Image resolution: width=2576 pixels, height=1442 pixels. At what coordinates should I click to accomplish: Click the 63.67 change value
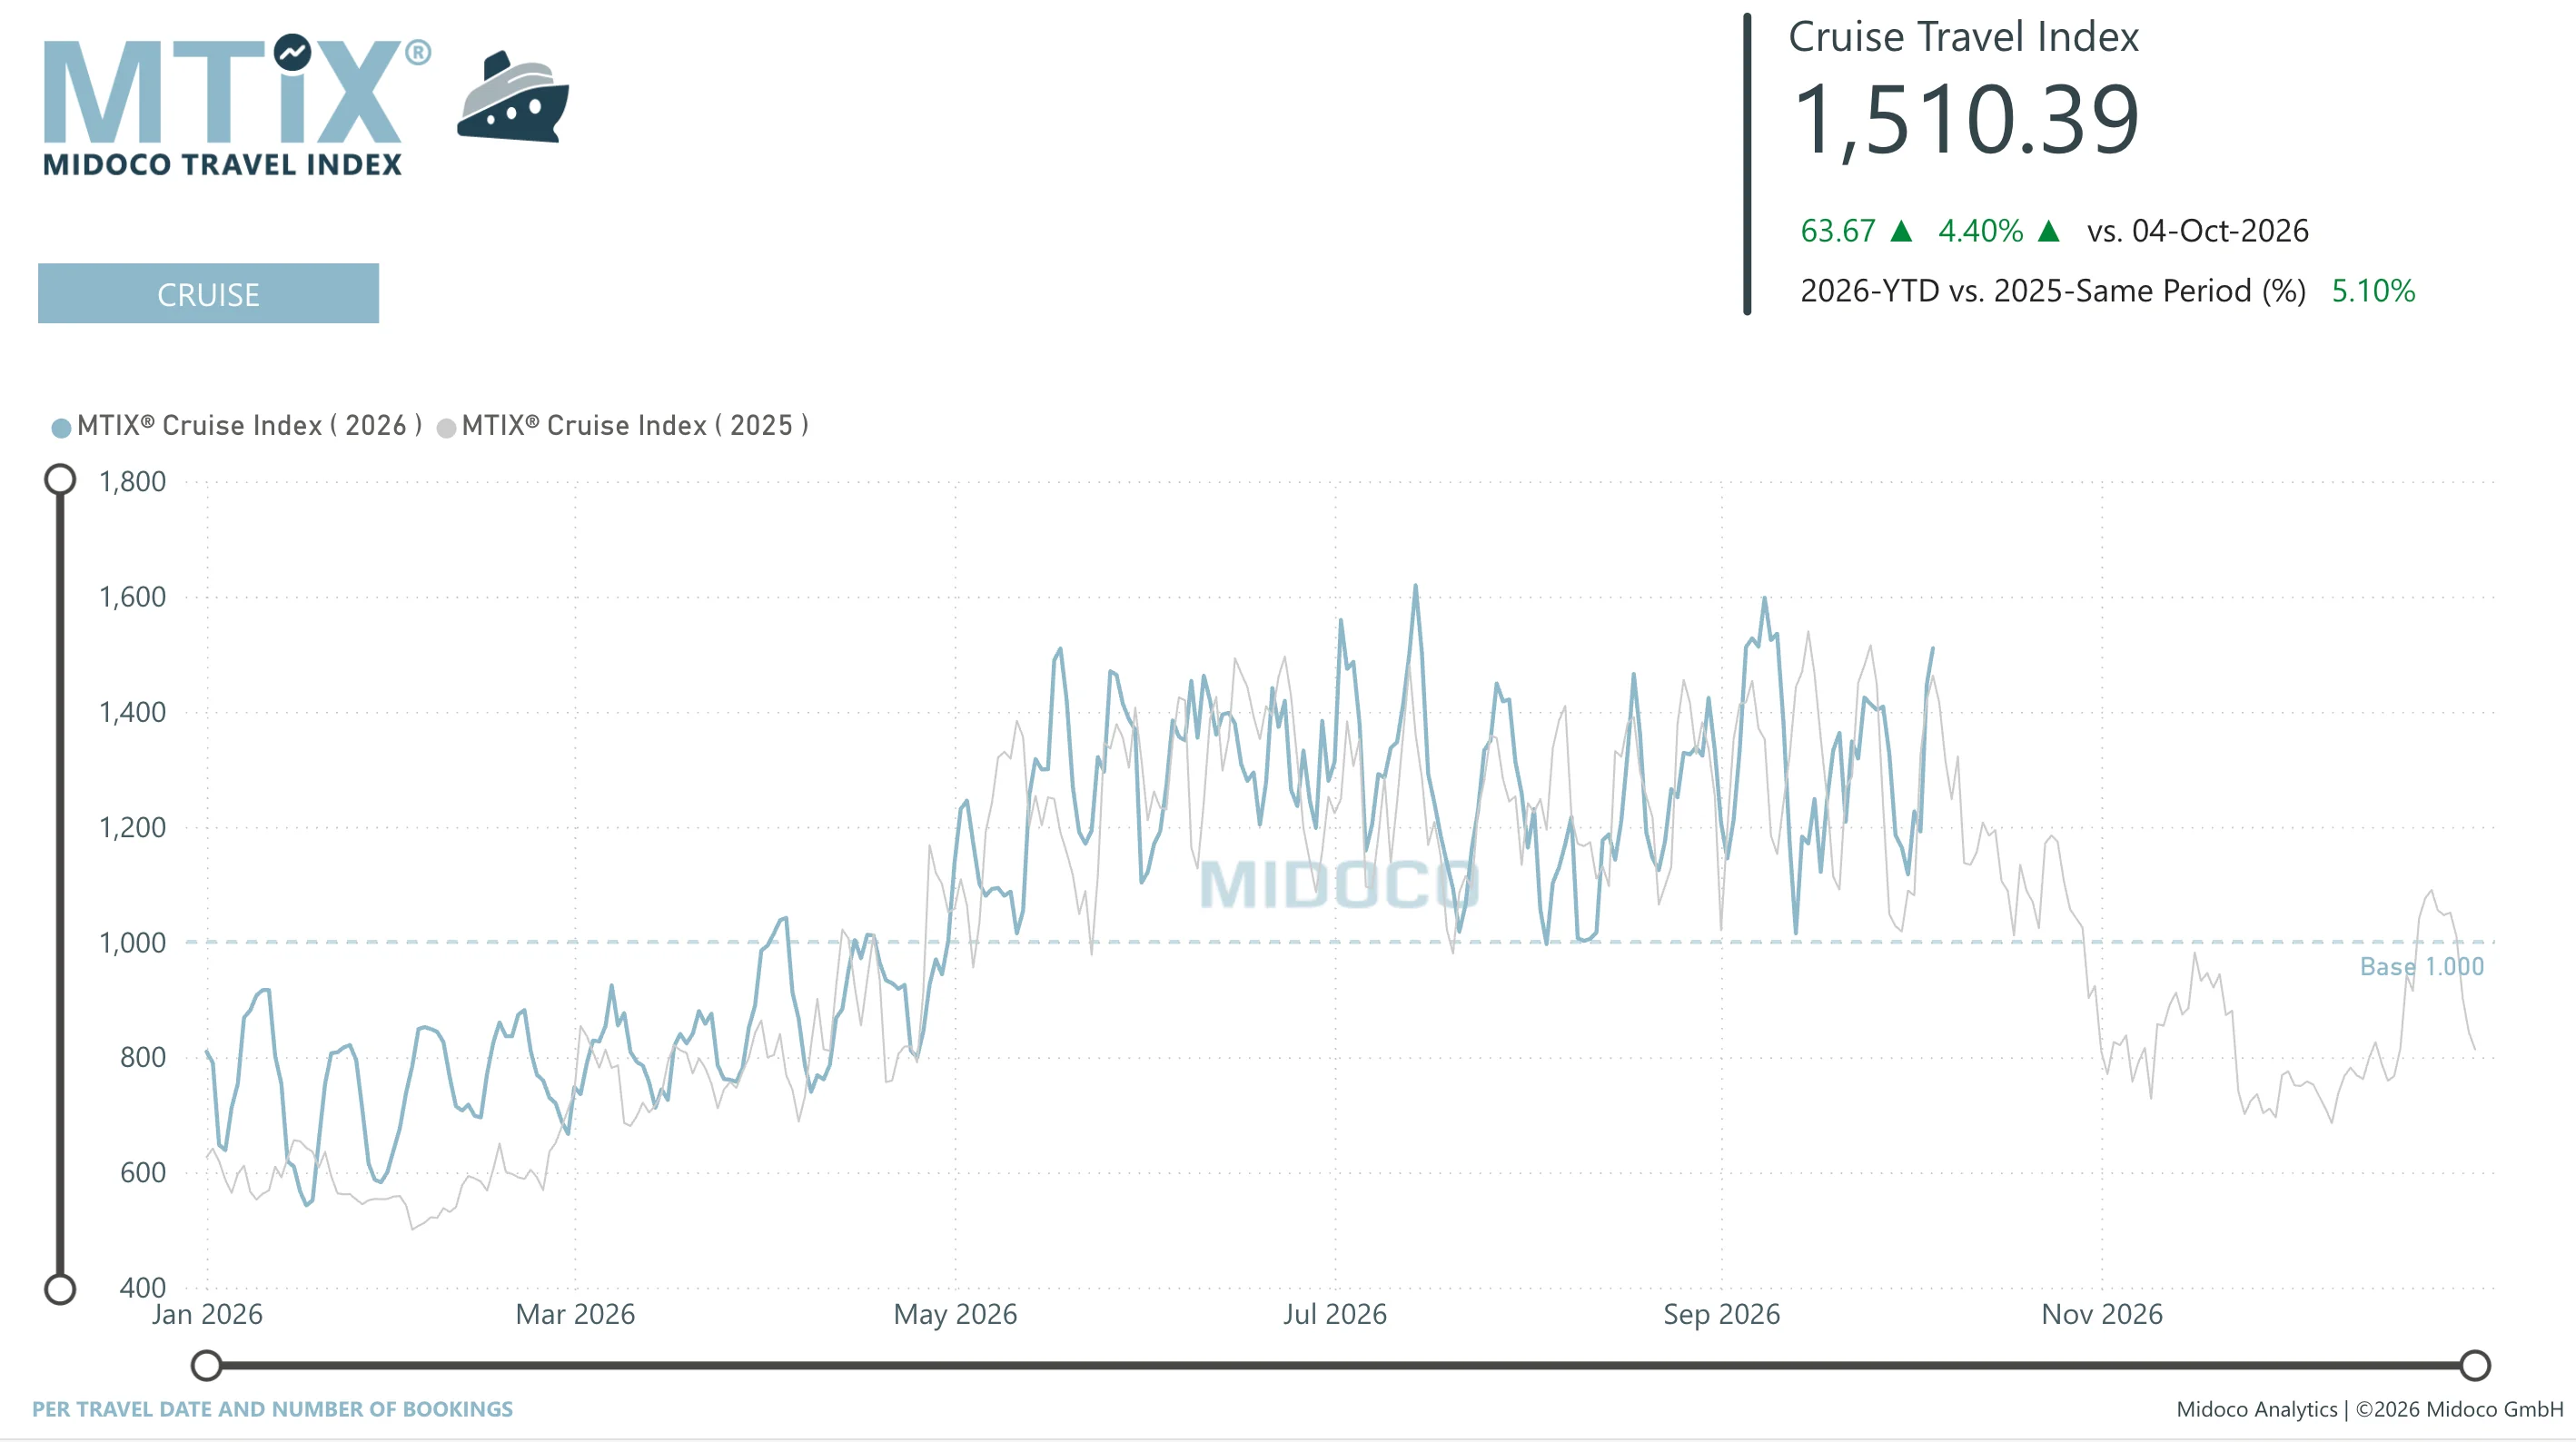tap(1838, 231)
